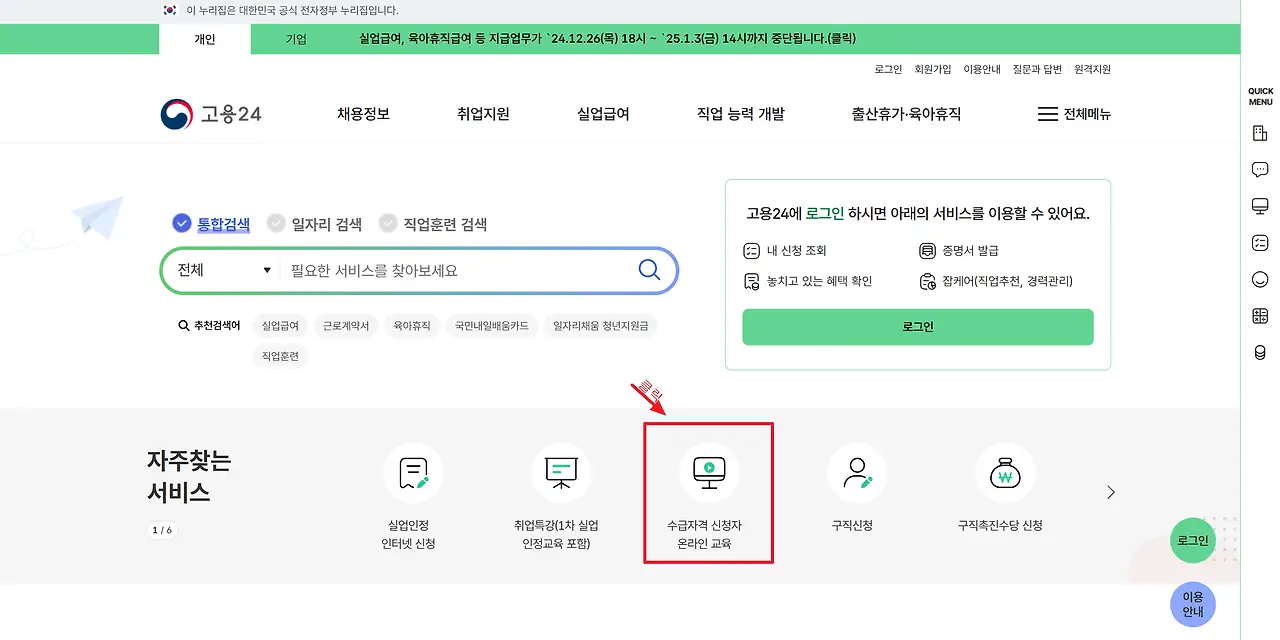The height and width of the screenshot is (640, 1280).
Task: Click the search magnifier icon
Action: point(649,270)
